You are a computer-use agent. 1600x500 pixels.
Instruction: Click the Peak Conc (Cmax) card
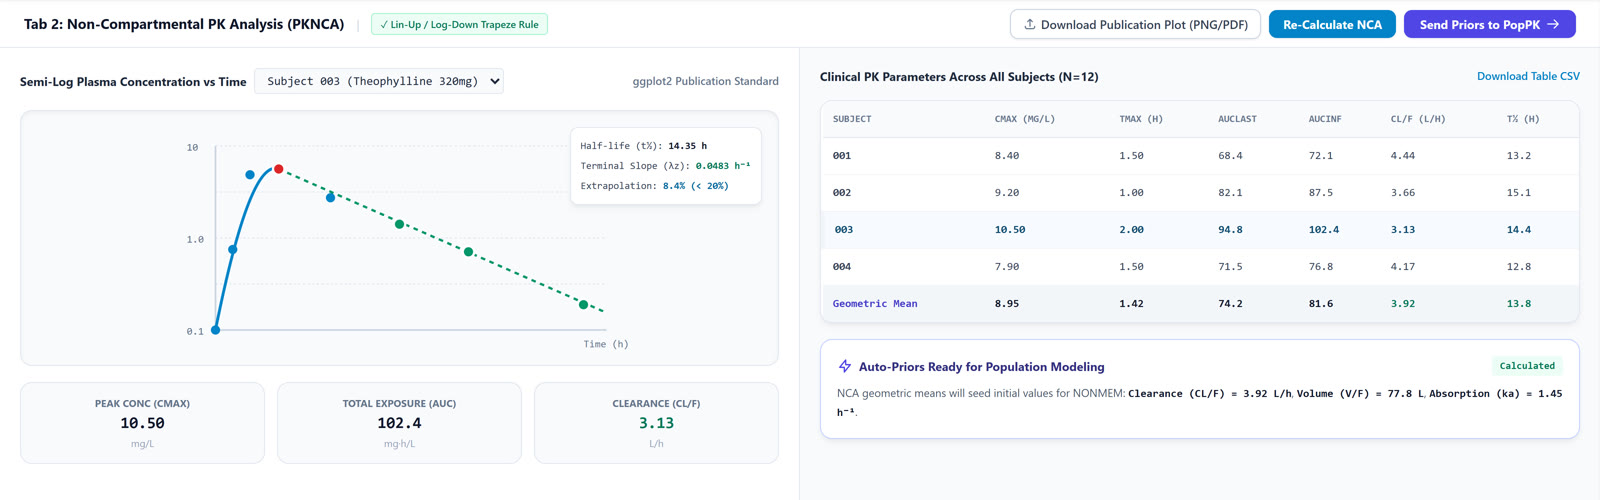(142, 423)
